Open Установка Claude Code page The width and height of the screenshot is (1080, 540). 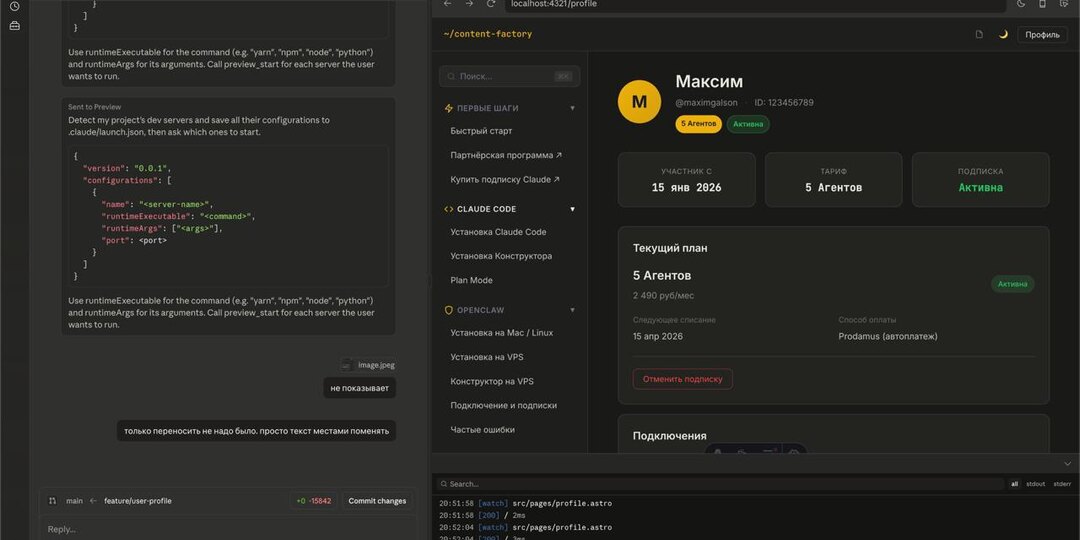[498, 232]
